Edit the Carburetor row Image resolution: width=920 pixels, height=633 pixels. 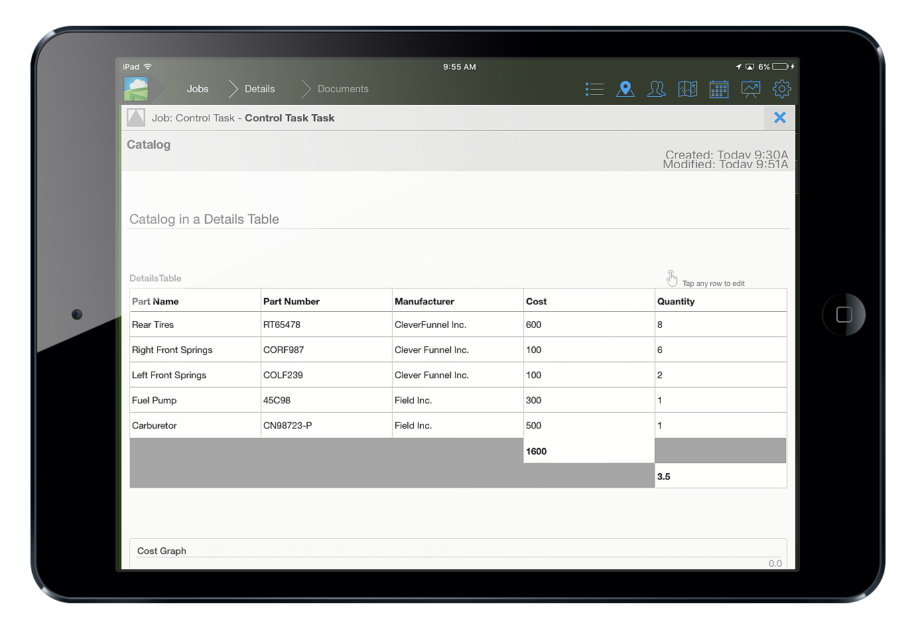pos(458,425)
